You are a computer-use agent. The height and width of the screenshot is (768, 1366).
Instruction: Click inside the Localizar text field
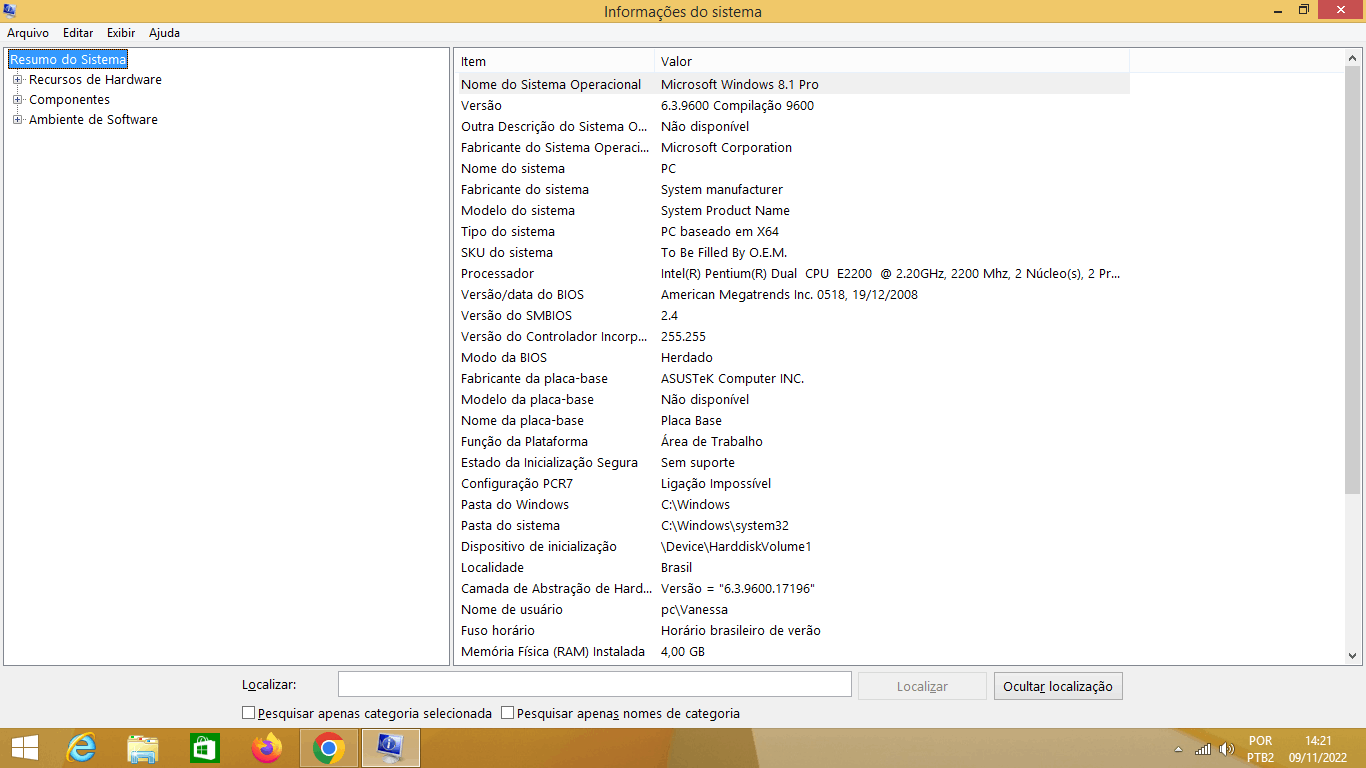click(x=595, y=685)
